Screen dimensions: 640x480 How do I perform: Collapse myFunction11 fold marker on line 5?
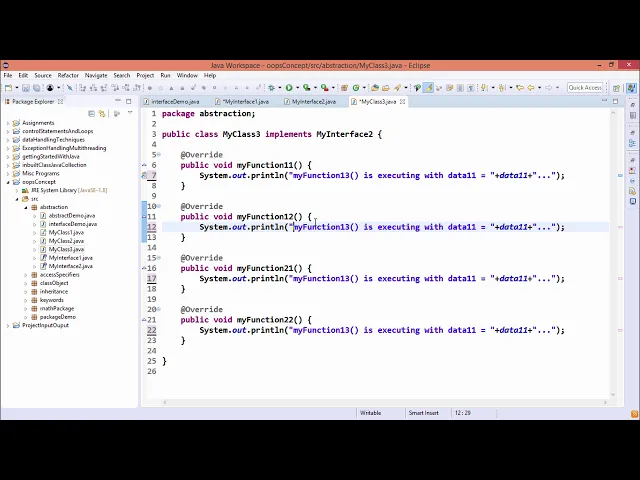pos(159,155)
